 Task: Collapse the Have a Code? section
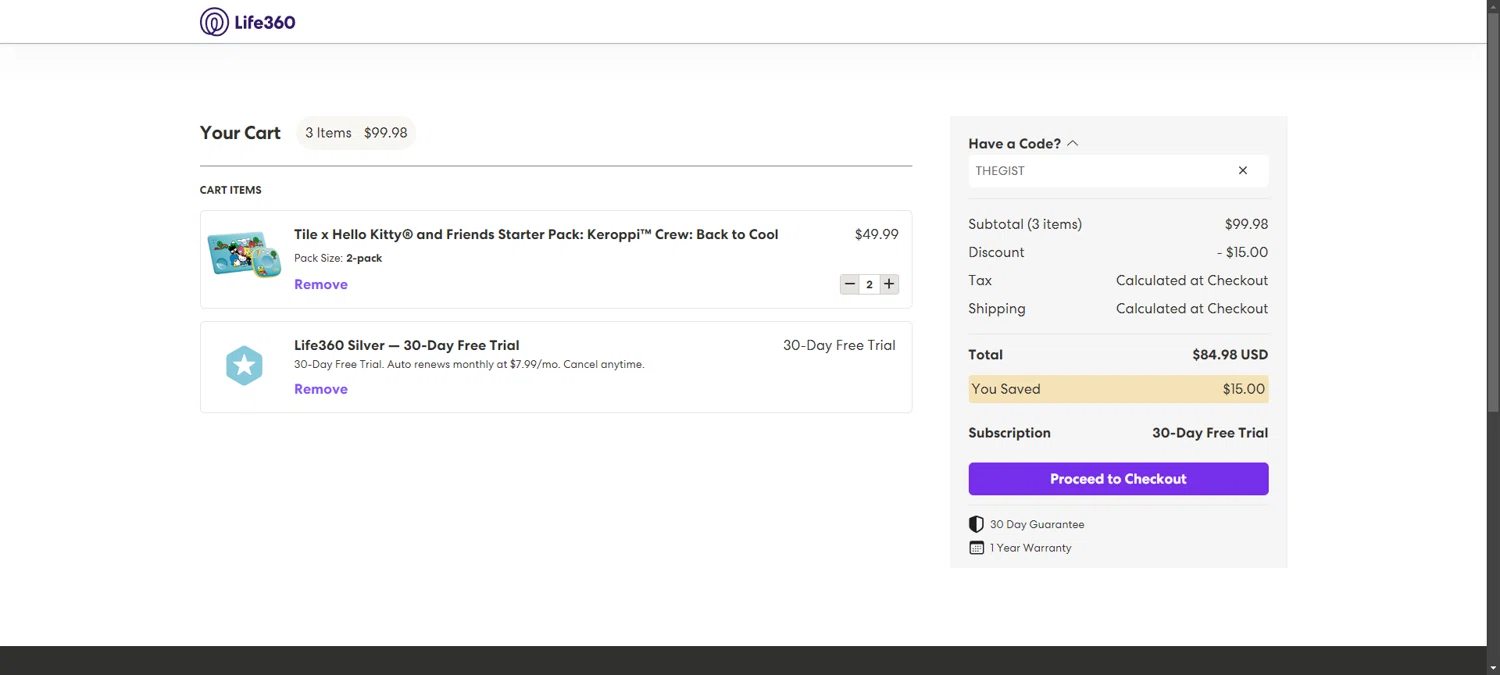[1073, 144]
